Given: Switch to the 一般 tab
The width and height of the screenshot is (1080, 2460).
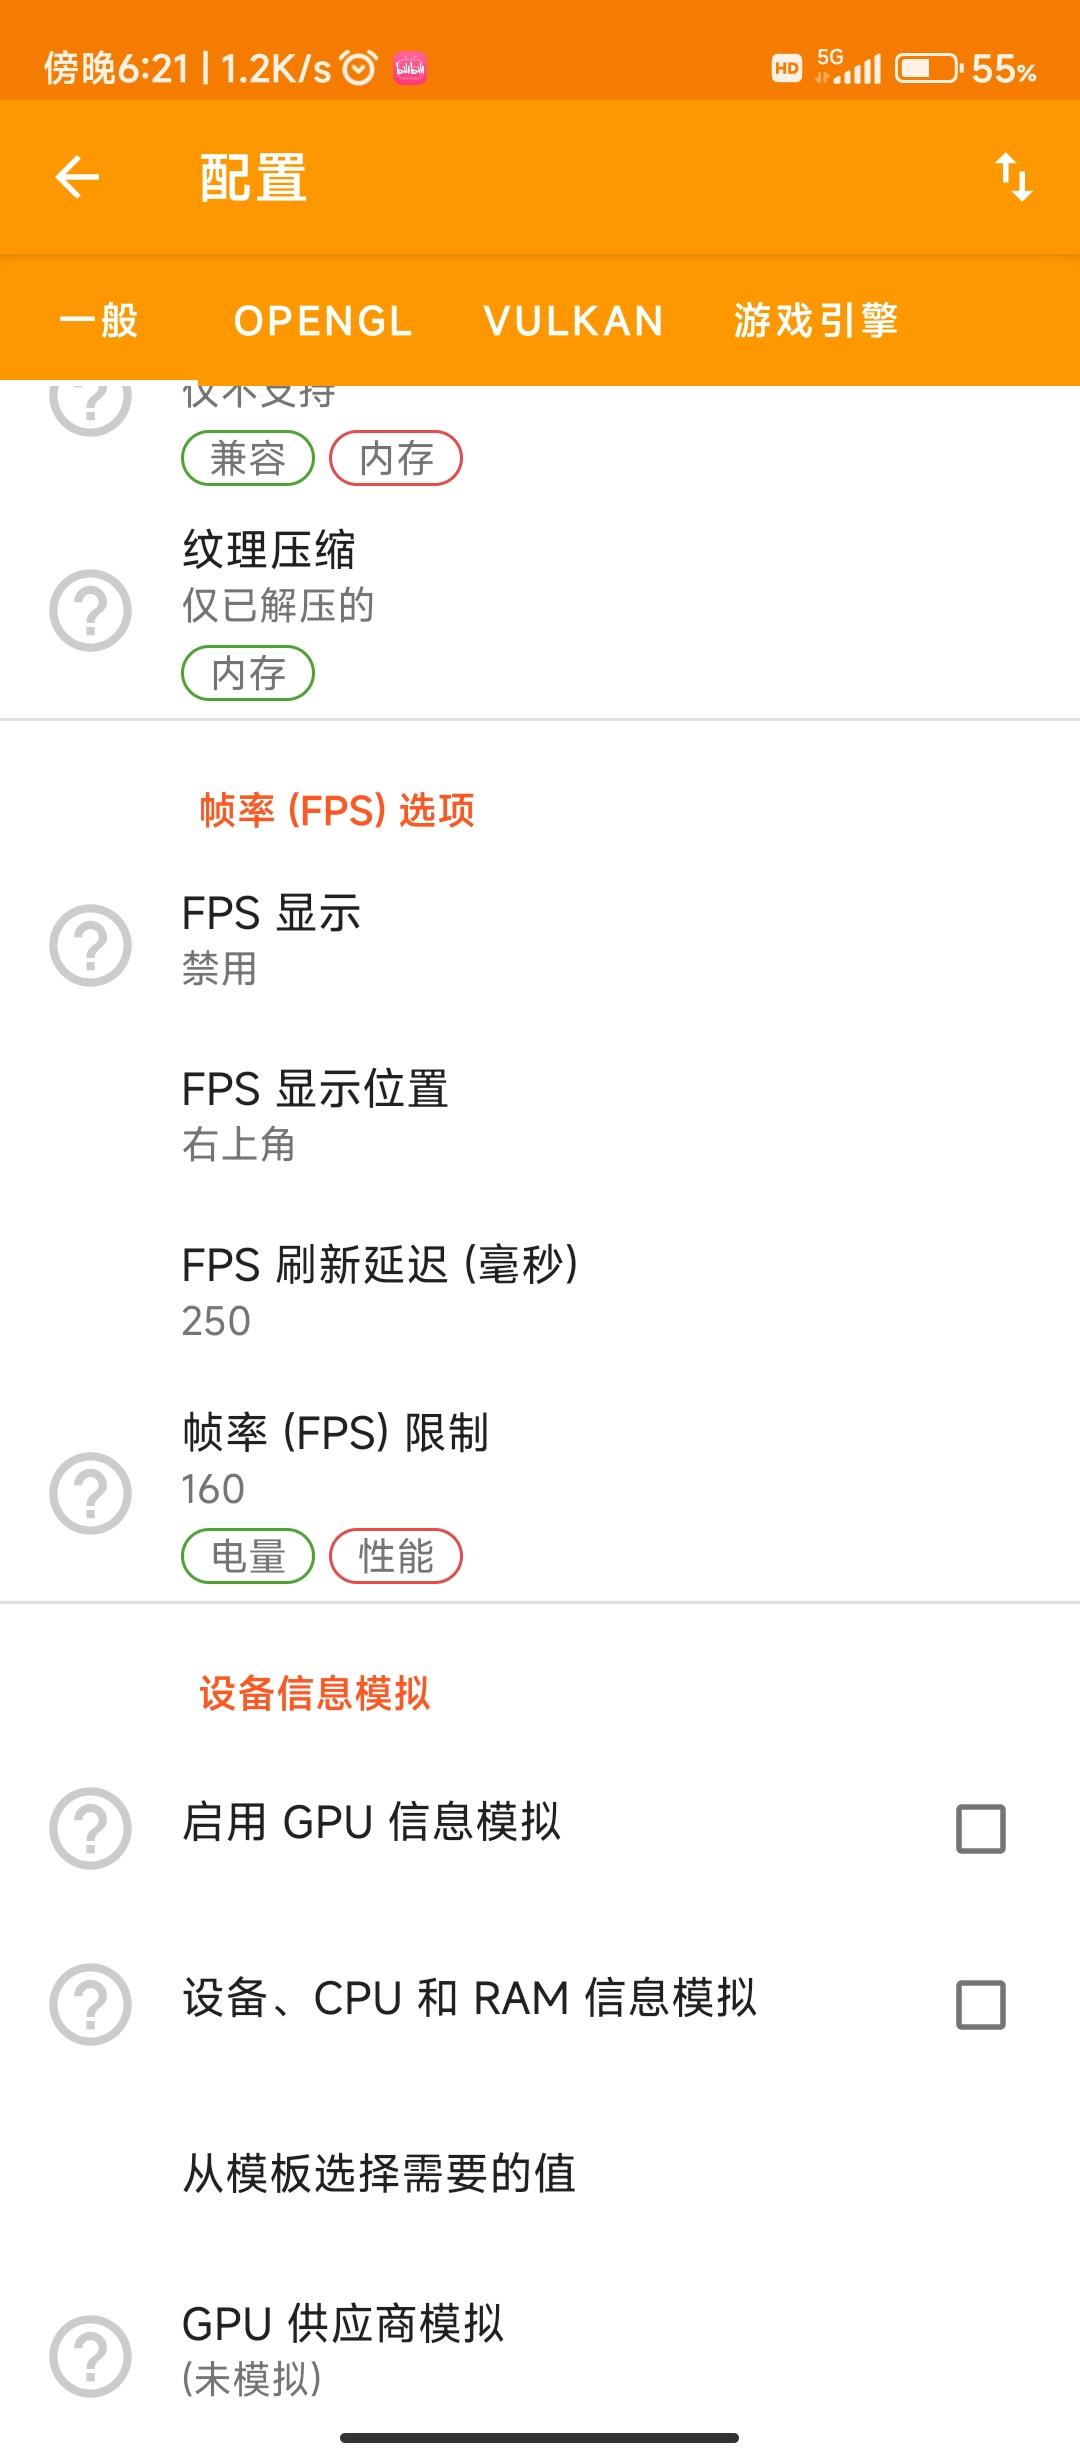Looking at the screenshot, I should (98, 321).
